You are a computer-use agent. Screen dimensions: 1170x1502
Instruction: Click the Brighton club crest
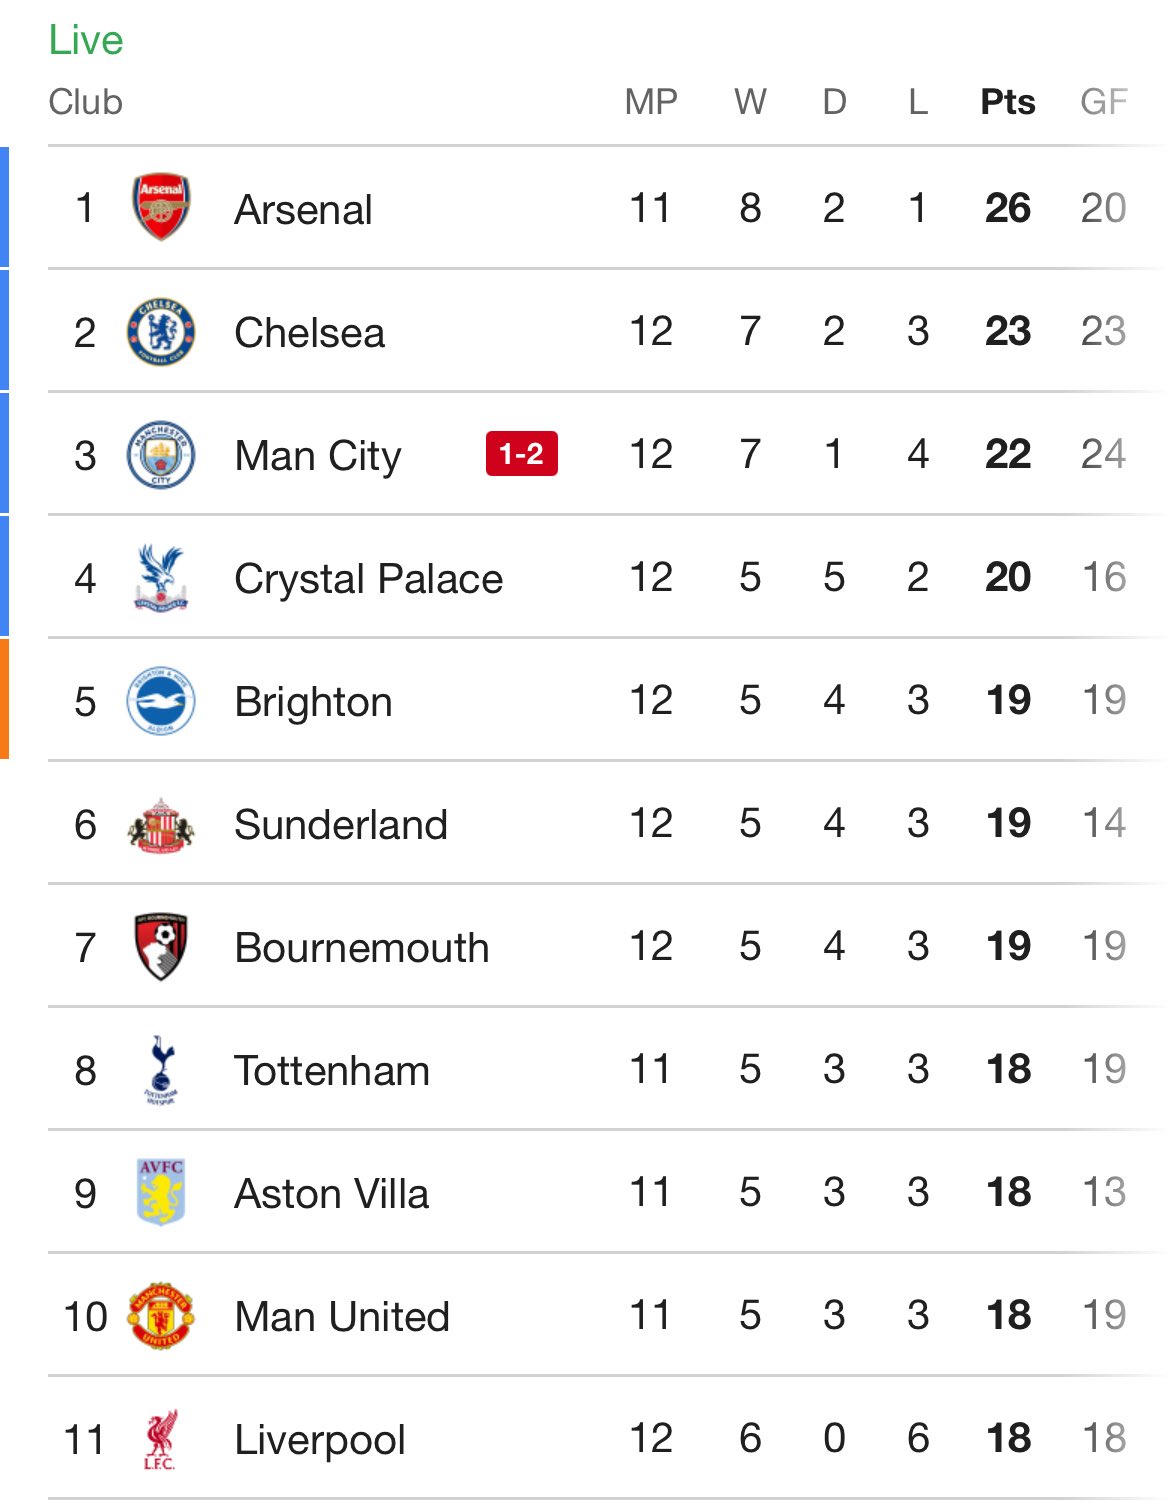coord(161,700)
